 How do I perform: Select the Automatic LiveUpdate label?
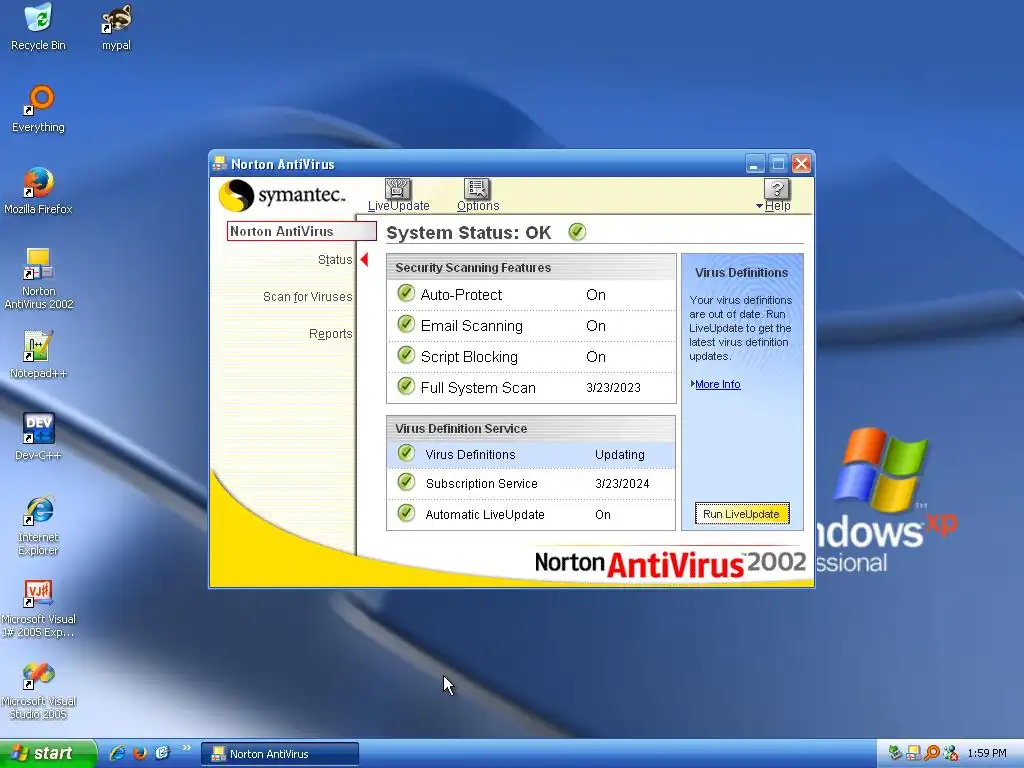pyautogui.click(x=485, y=515)
